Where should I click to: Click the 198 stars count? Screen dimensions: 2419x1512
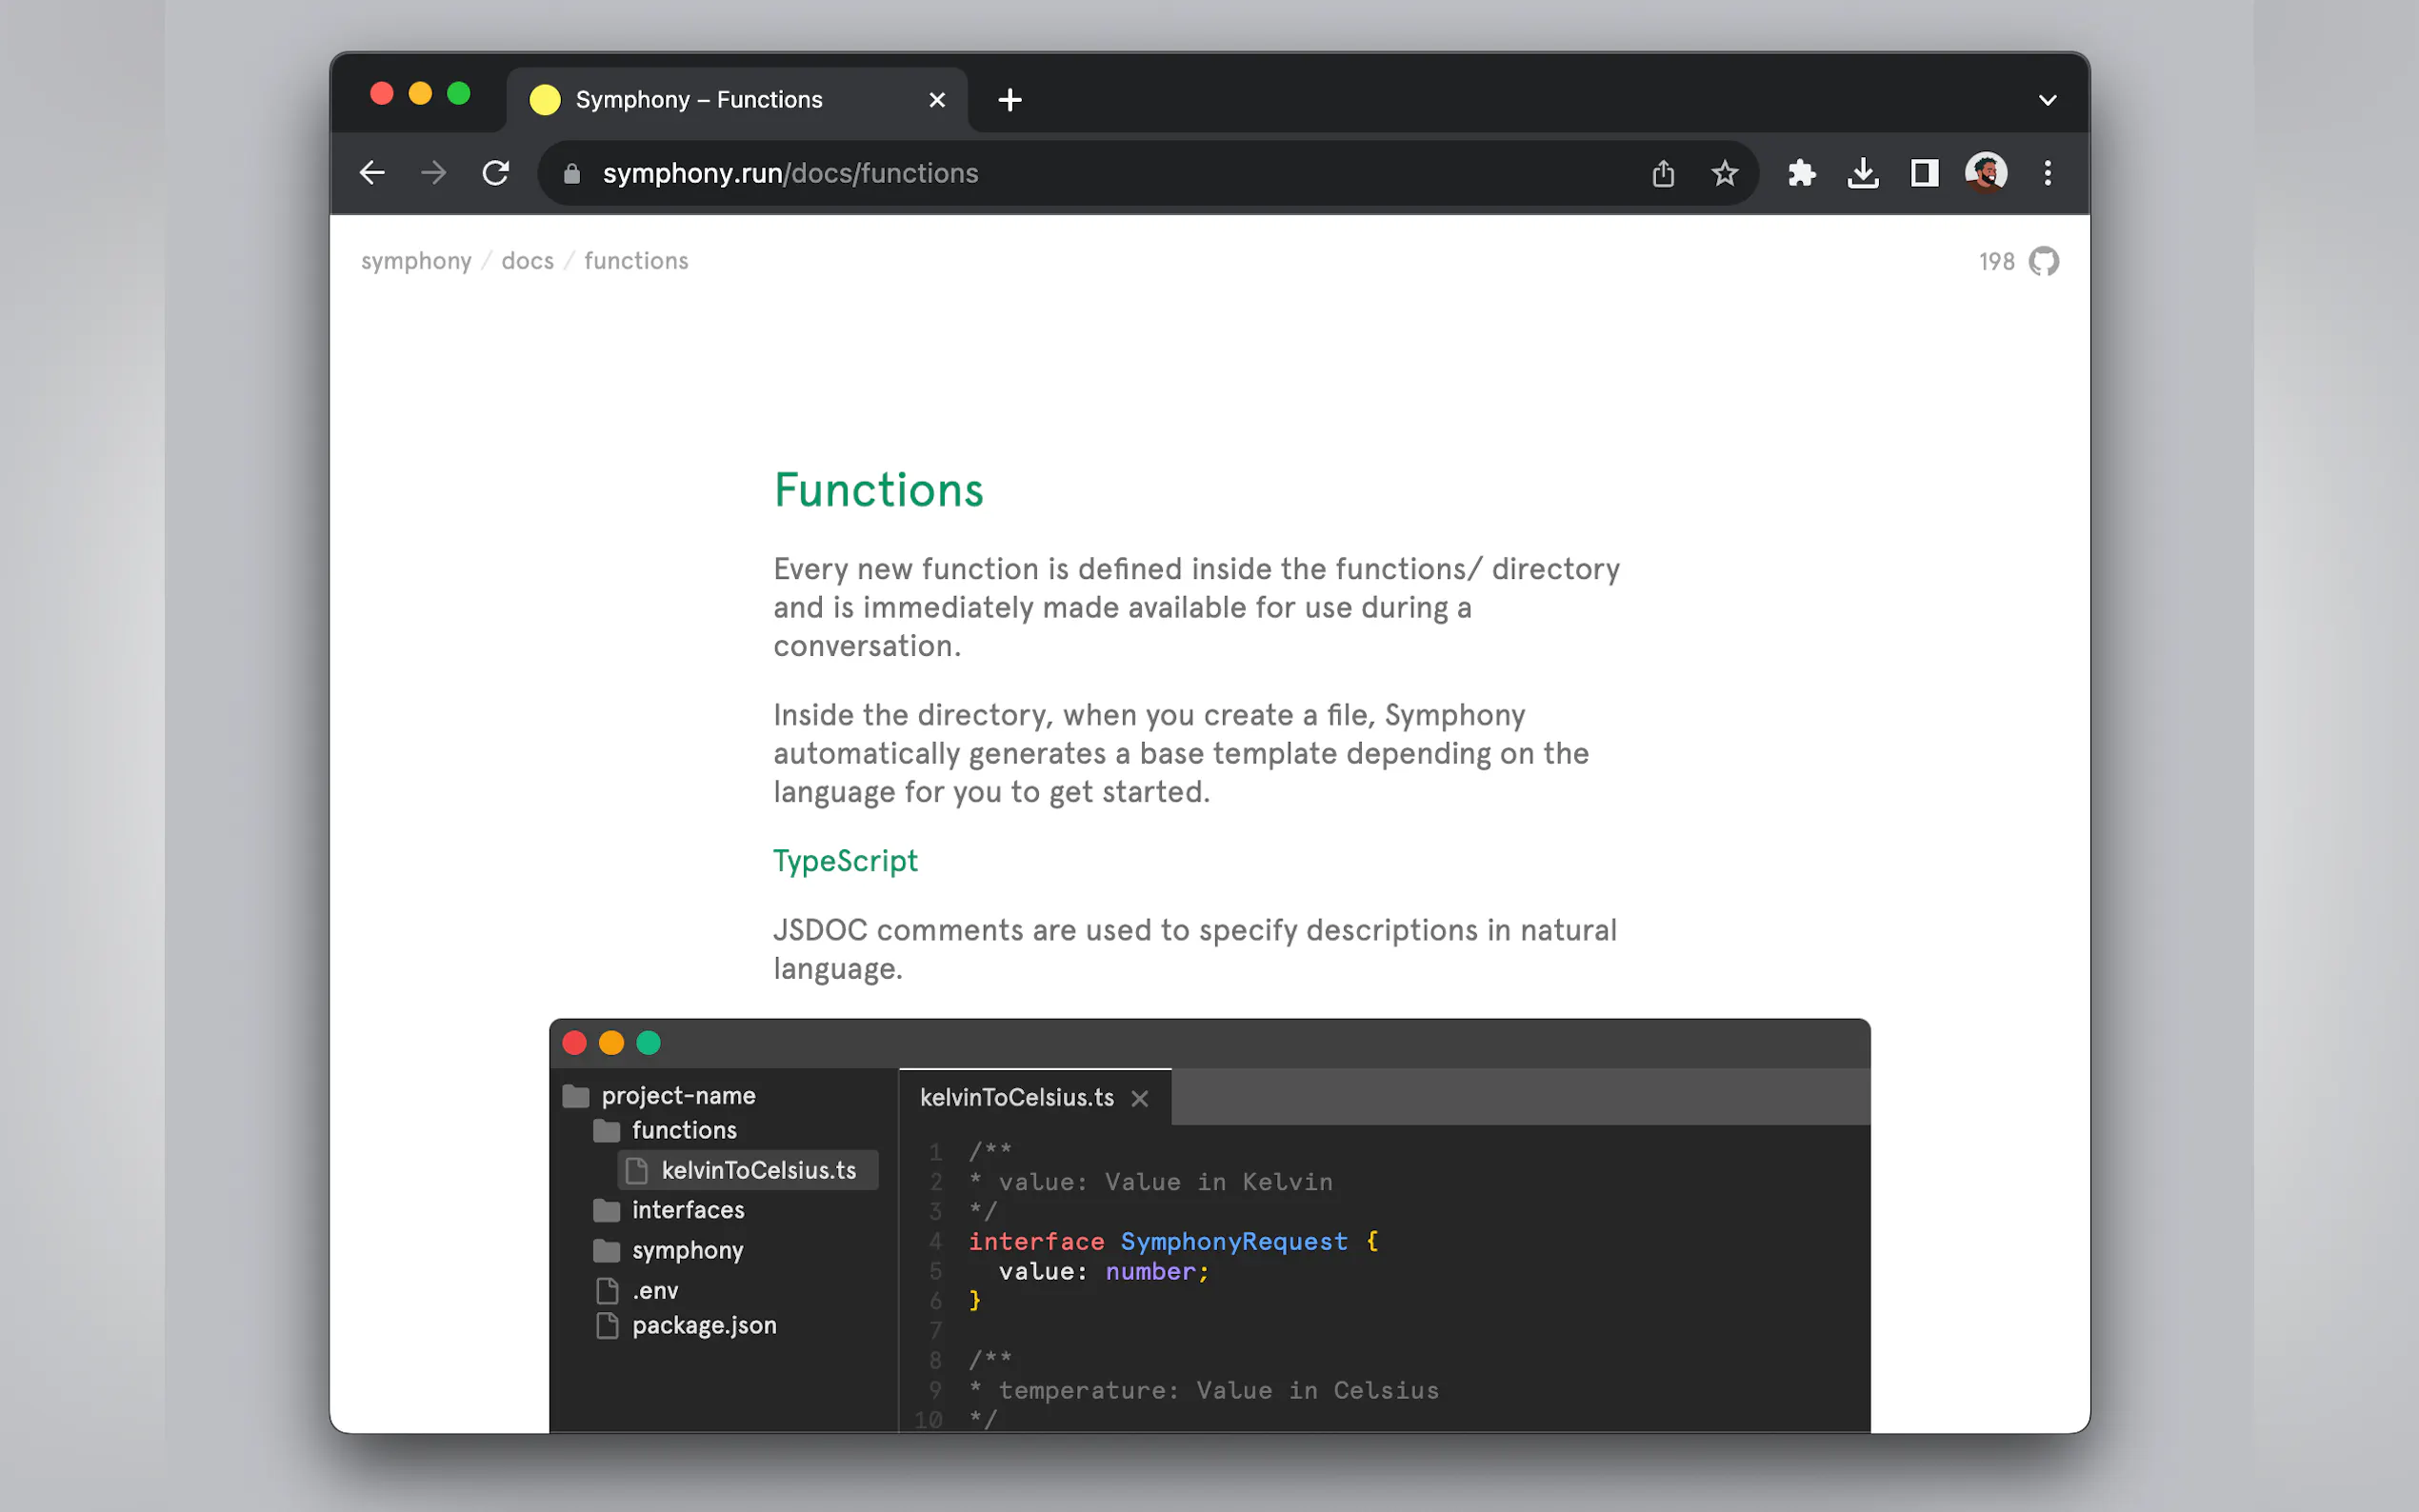tap(1997, 262)
